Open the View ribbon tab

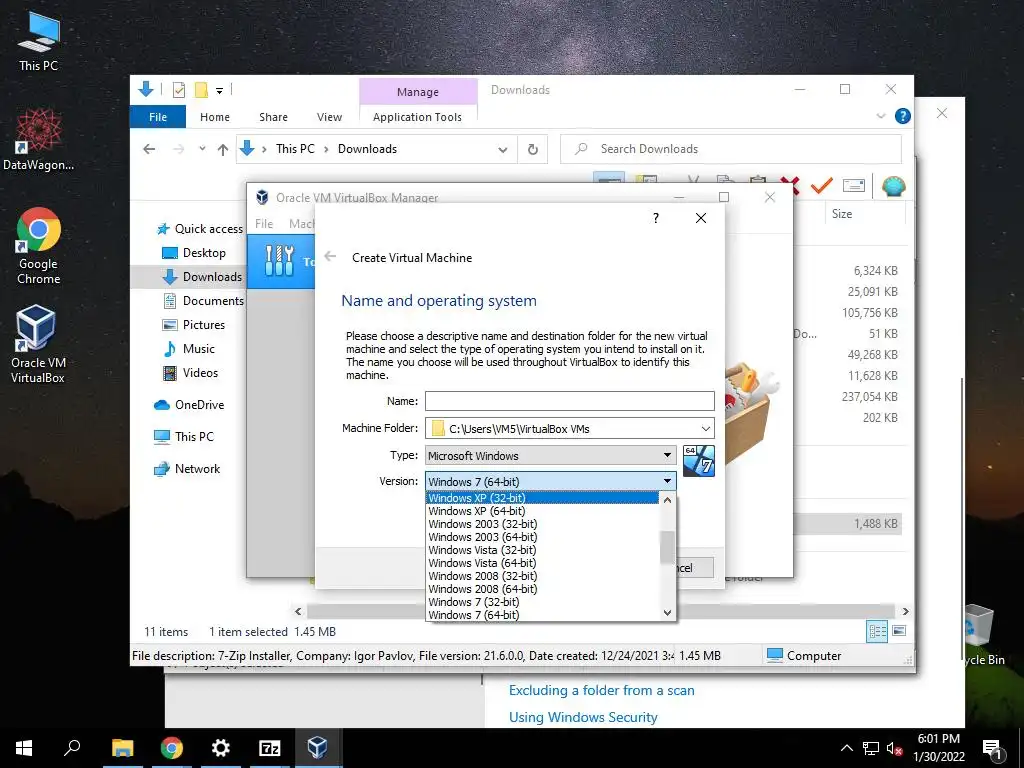tap(329, 117)
